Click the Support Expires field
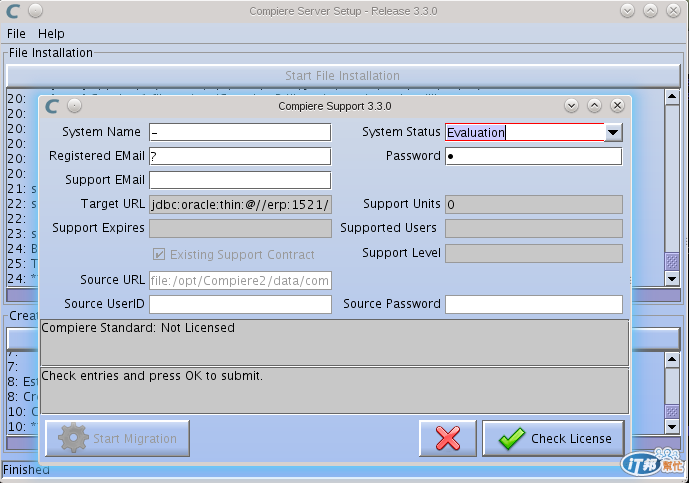 tap(240, 229)
